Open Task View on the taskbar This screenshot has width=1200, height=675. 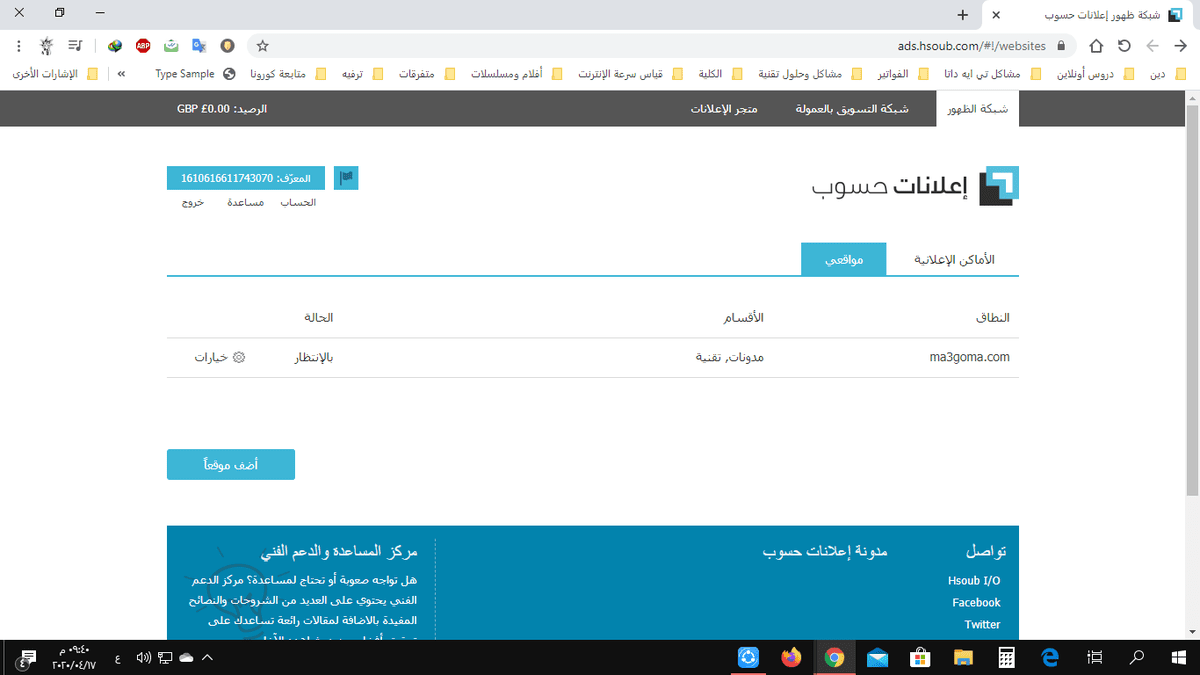pyautogui.click(x=1094, y=657)
